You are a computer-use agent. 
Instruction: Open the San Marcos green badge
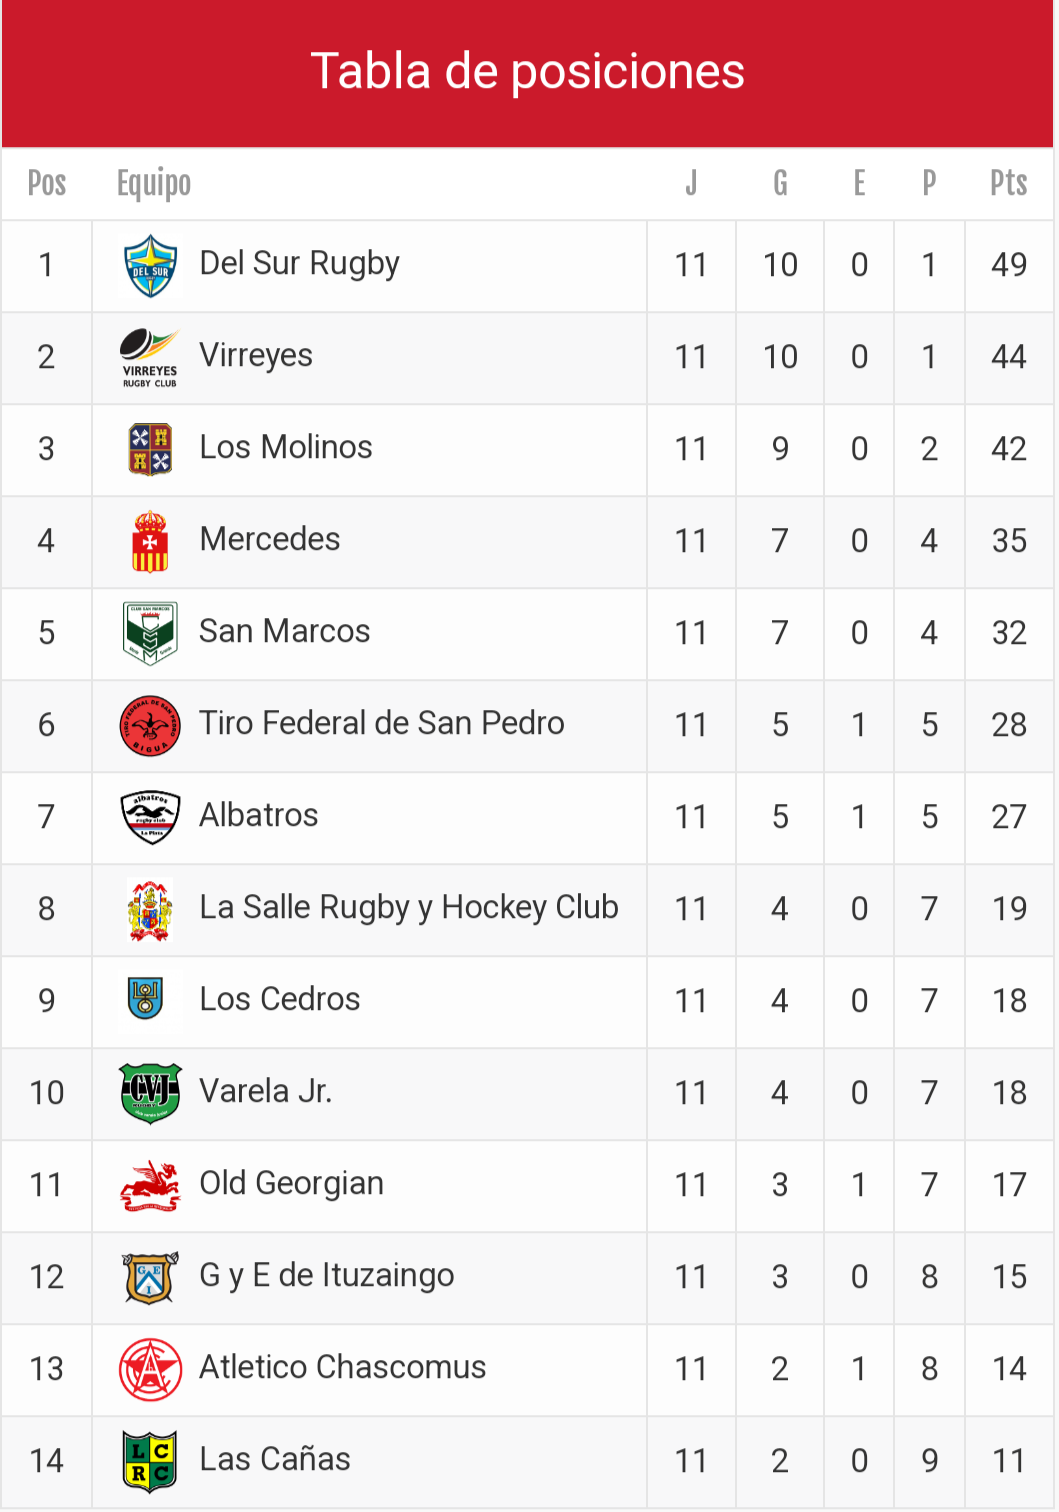[150, 633]
